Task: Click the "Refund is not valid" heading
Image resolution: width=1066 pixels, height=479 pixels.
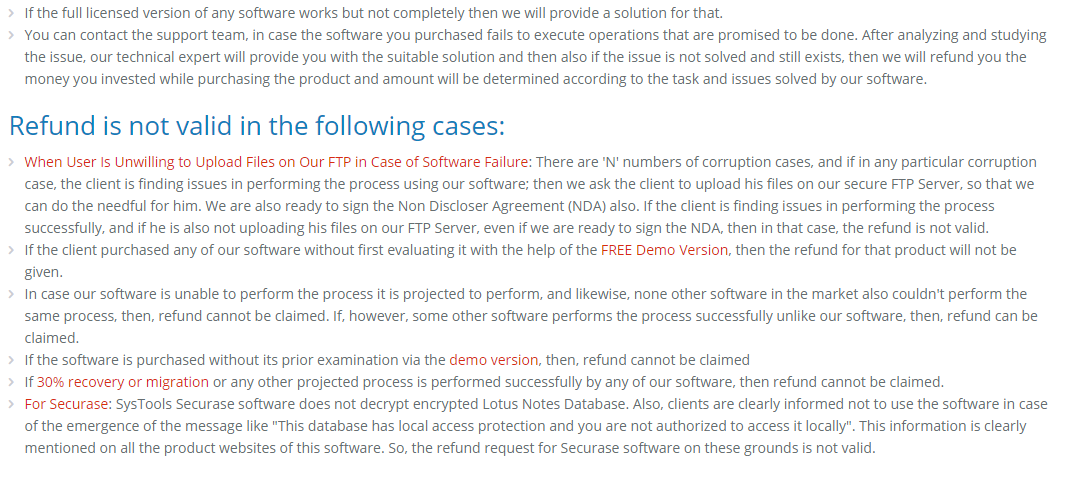Action: (x=257, y=125)
